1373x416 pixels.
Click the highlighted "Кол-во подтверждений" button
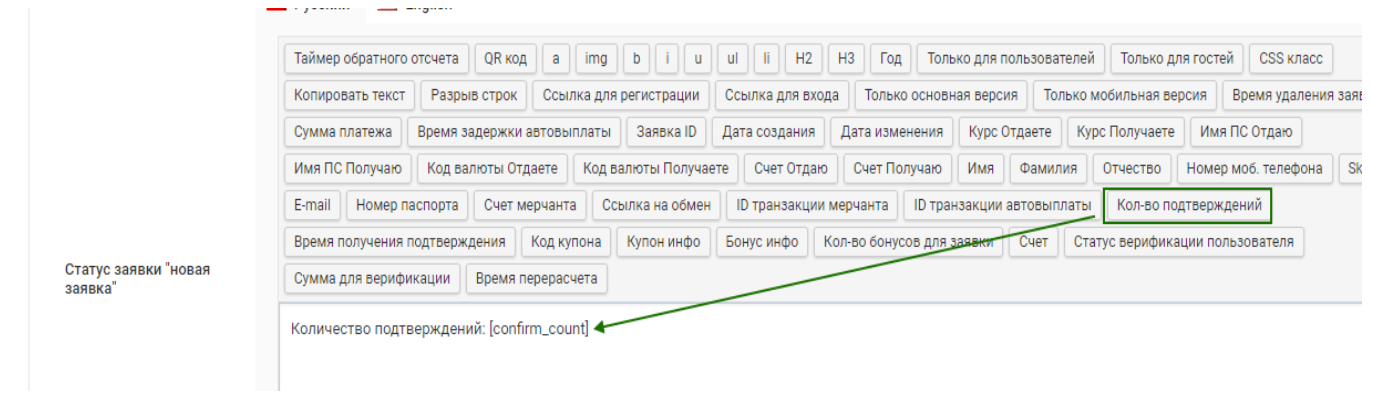click(x=1187, y=205)
